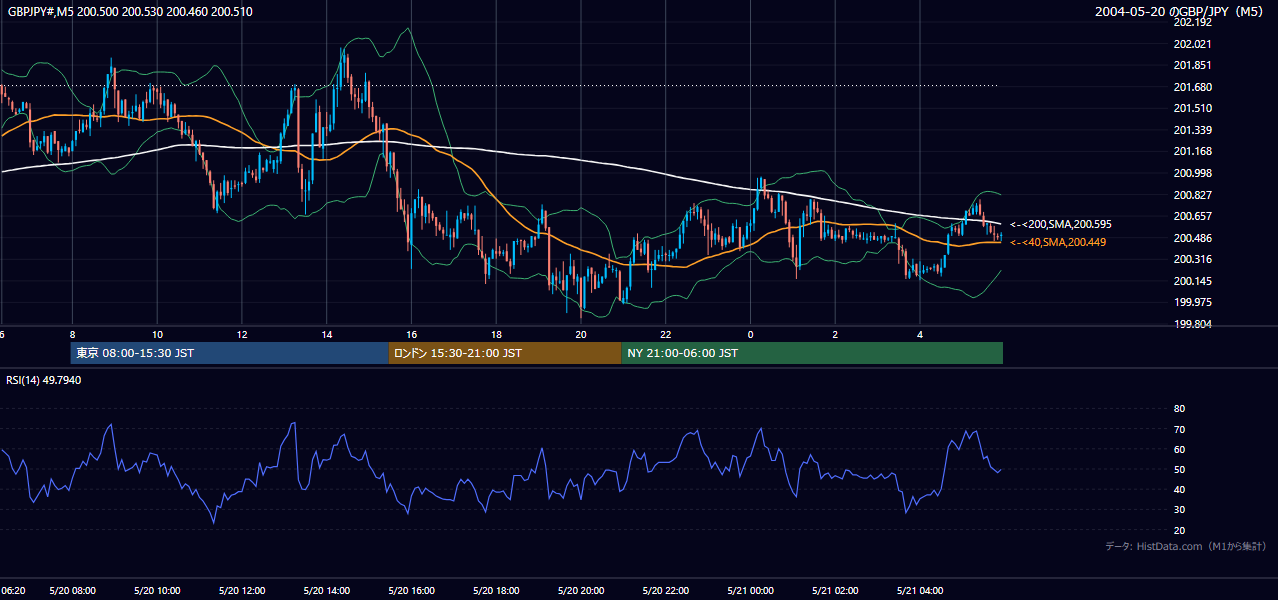The image size is (1278, 600).
Task: Click the 5/20 16:00 time axis label
Action: click(412, 591)
